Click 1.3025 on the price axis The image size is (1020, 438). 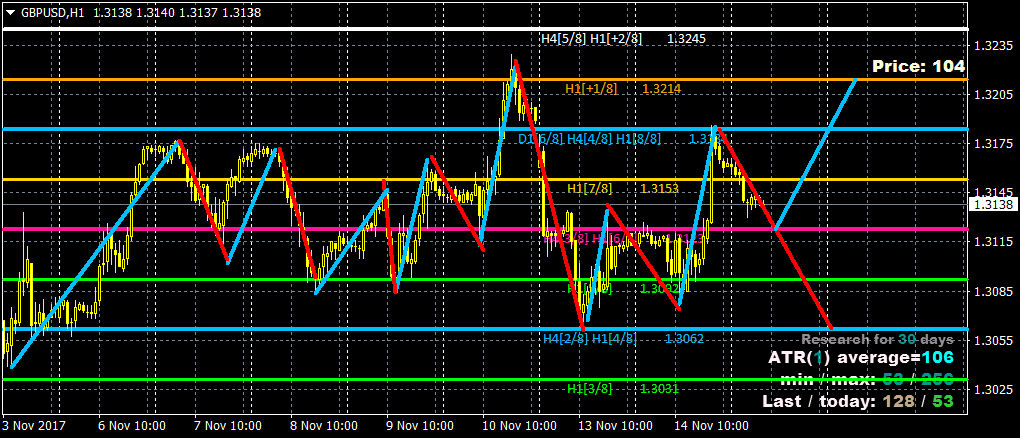992,389
